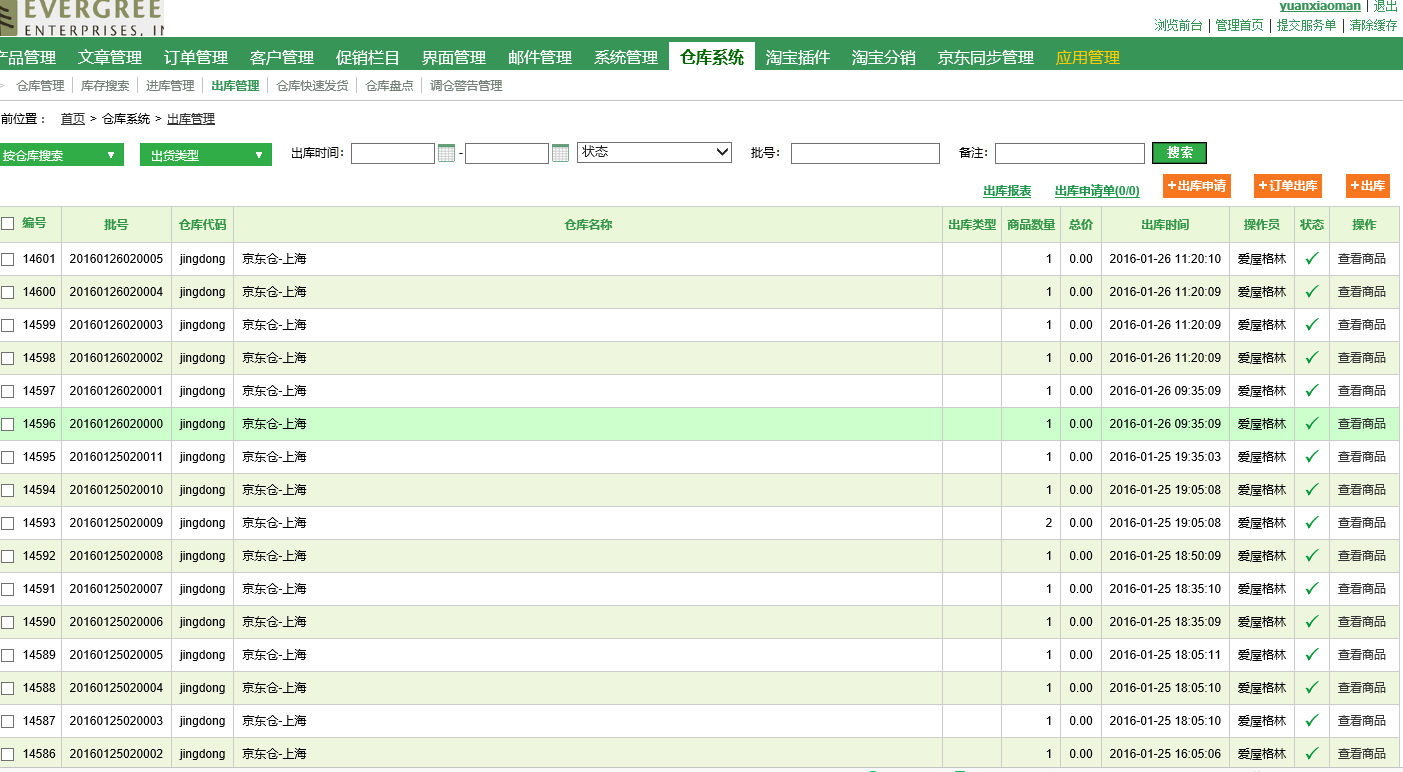Open the 淘宝插件 main tab

(x=798, y=57)
